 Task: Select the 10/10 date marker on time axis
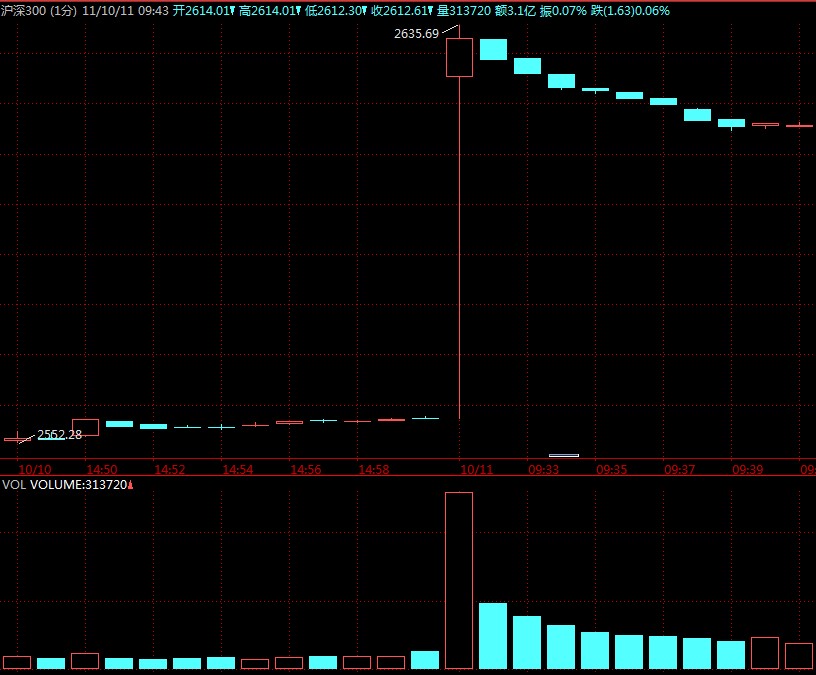click(34, 469)
